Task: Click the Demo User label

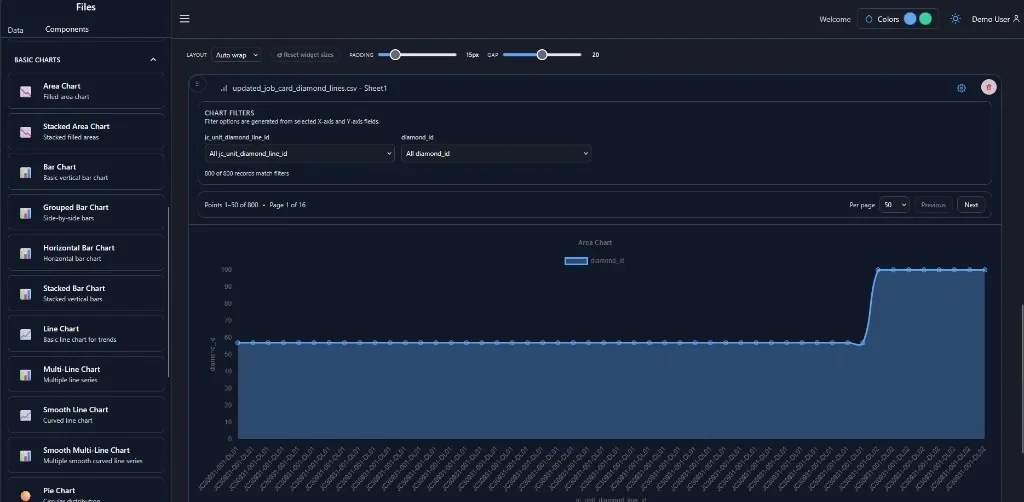Action: [x=991, y=19]
